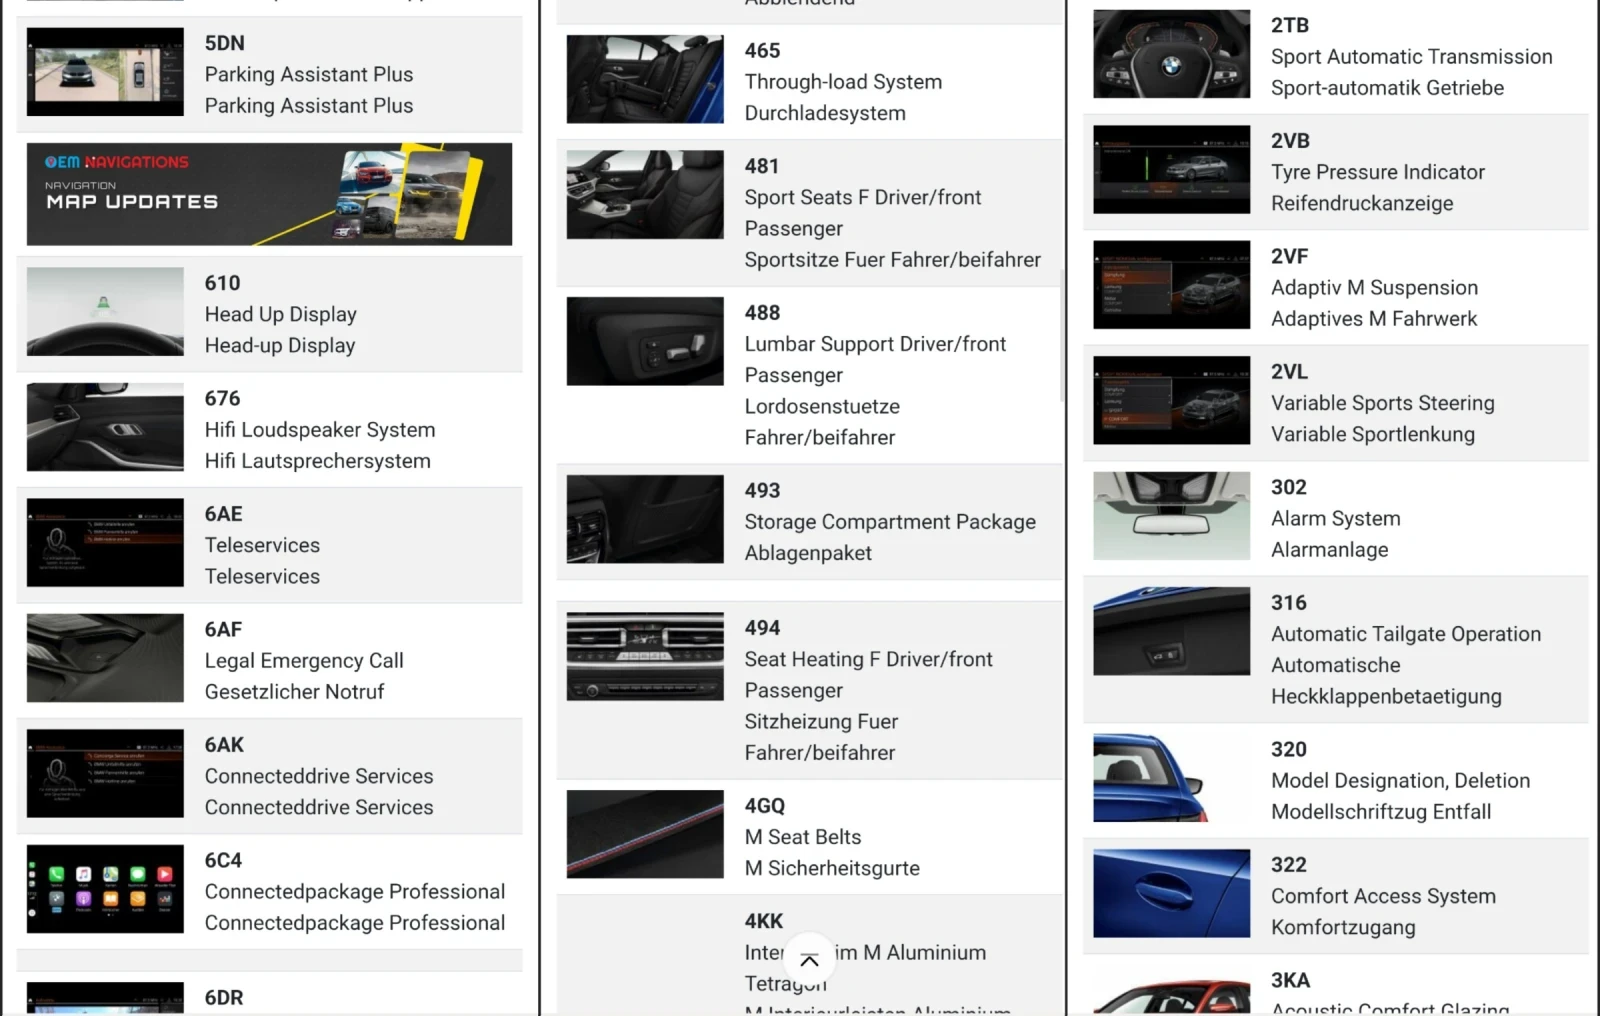This screenshot has width=1600, height=1016.
Task: Click the Legal Emergency Call option row
Action: [x=304, y=661]
